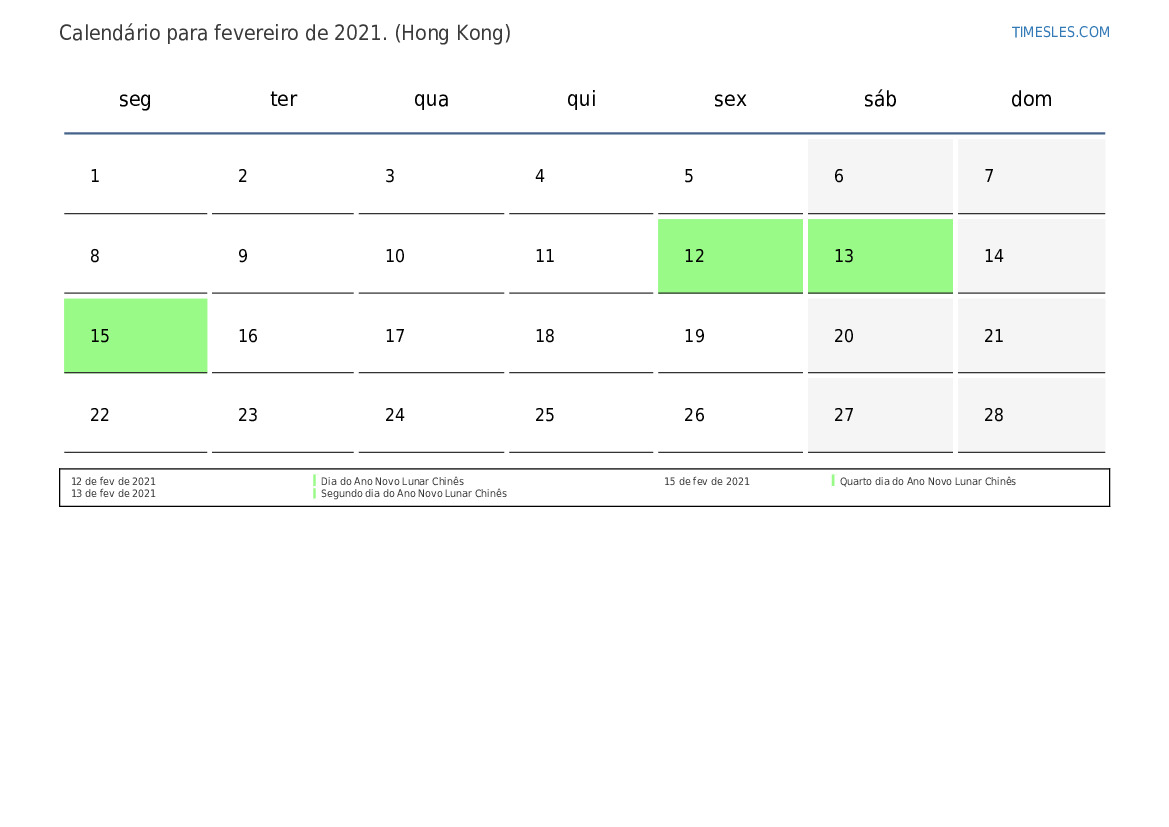Select the 'ter' weekday header
The image size is (1169, 827).
[x=283, y=99]
